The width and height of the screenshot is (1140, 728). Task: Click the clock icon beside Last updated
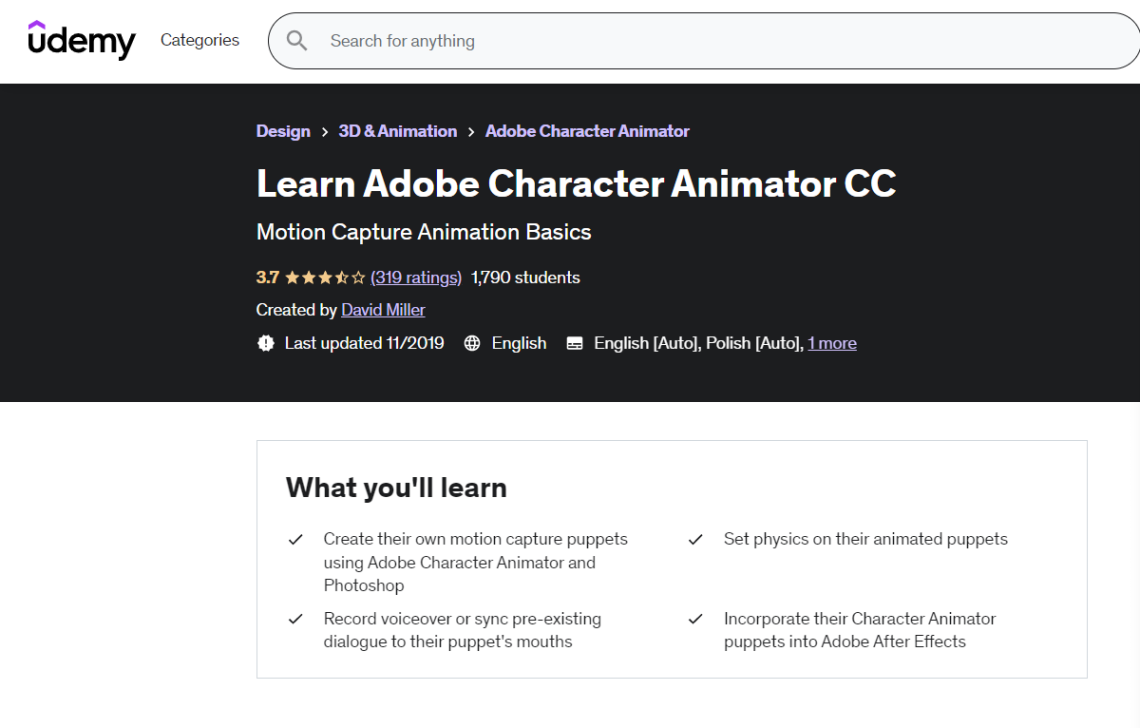265,343
